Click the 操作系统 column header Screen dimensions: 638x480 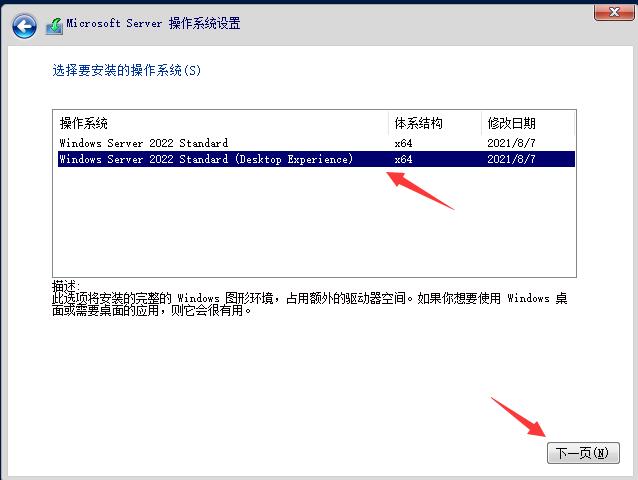pos(84,123)
